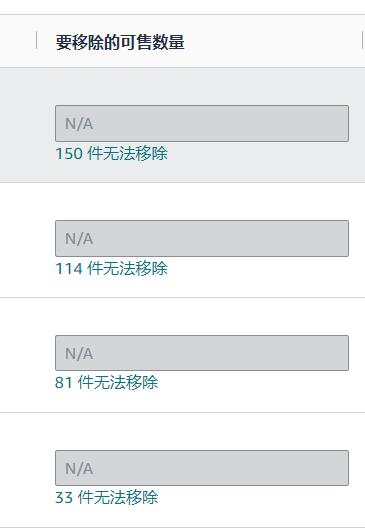Click the divider right of 要移除的可售数量 header
Image resolution: width=365 pixels, height=529 pixels.
pos(363,40)
